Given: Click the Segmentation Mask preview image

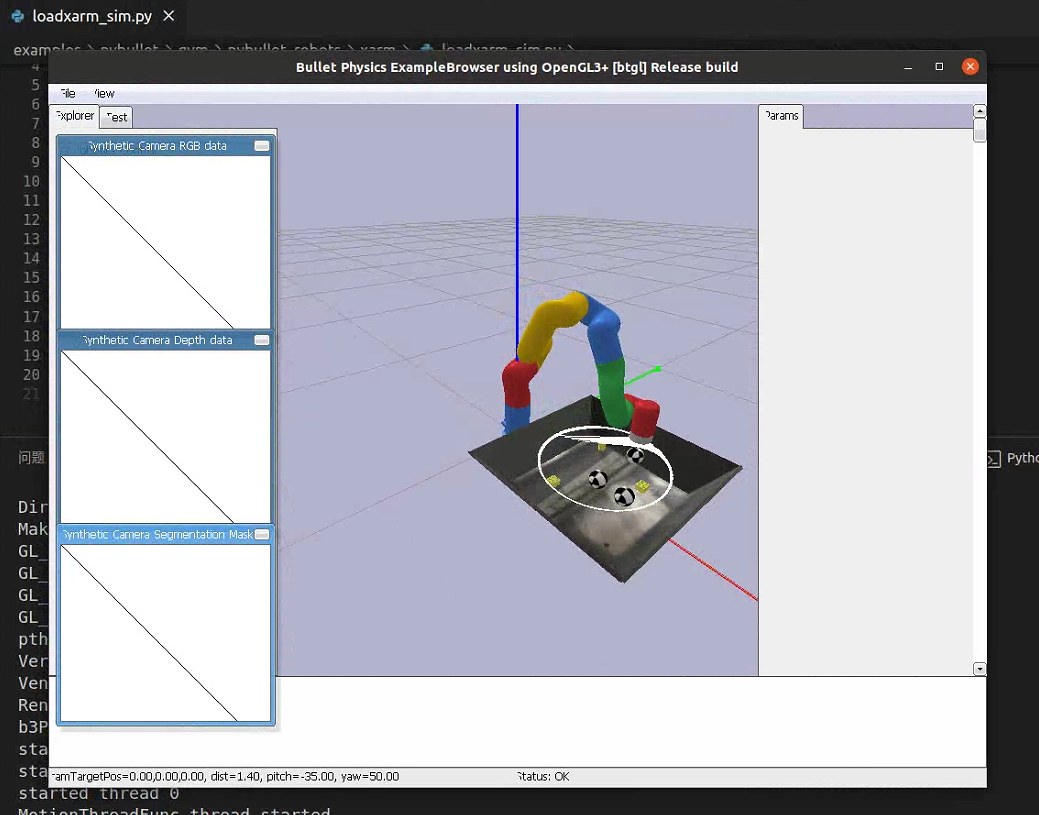Looking at the screenshot, I should click(166, 633).
